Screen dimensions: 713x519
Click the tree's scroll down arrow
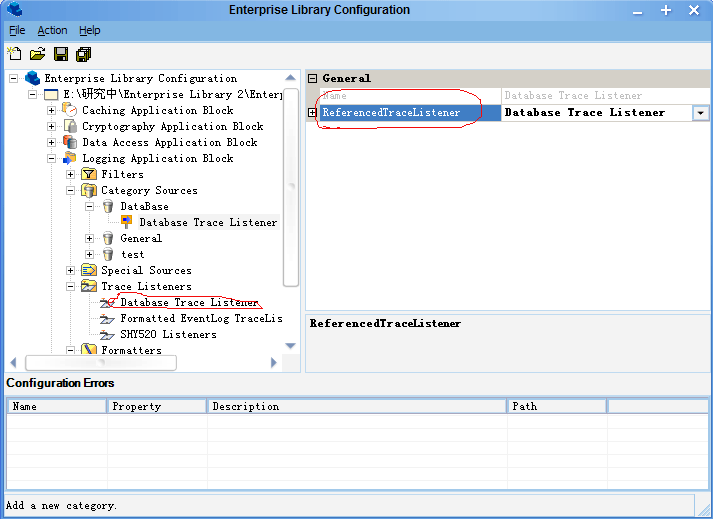coord(291,346)
